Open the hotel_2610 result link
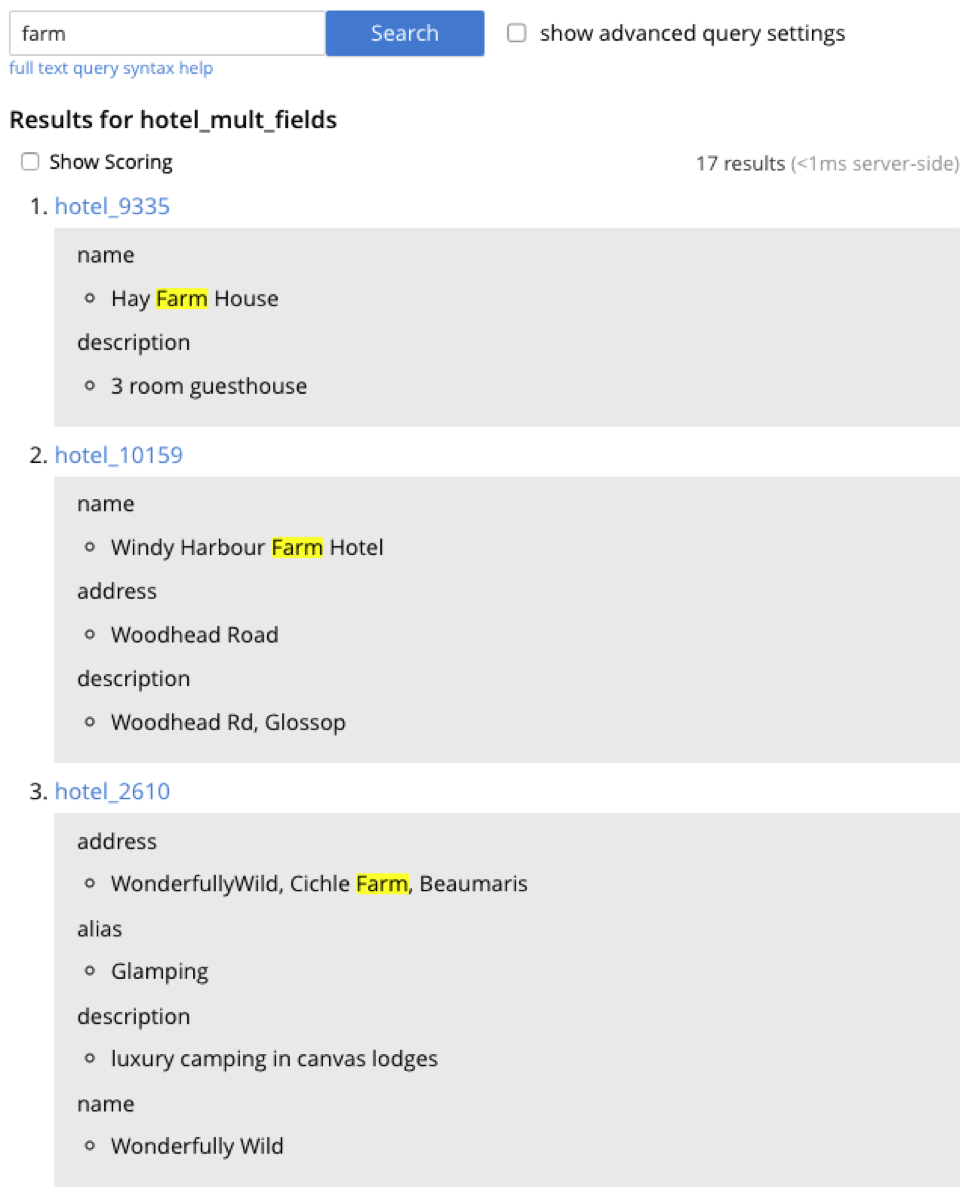Viewport: 974px width, 1202px height. [x=112, y=792]
